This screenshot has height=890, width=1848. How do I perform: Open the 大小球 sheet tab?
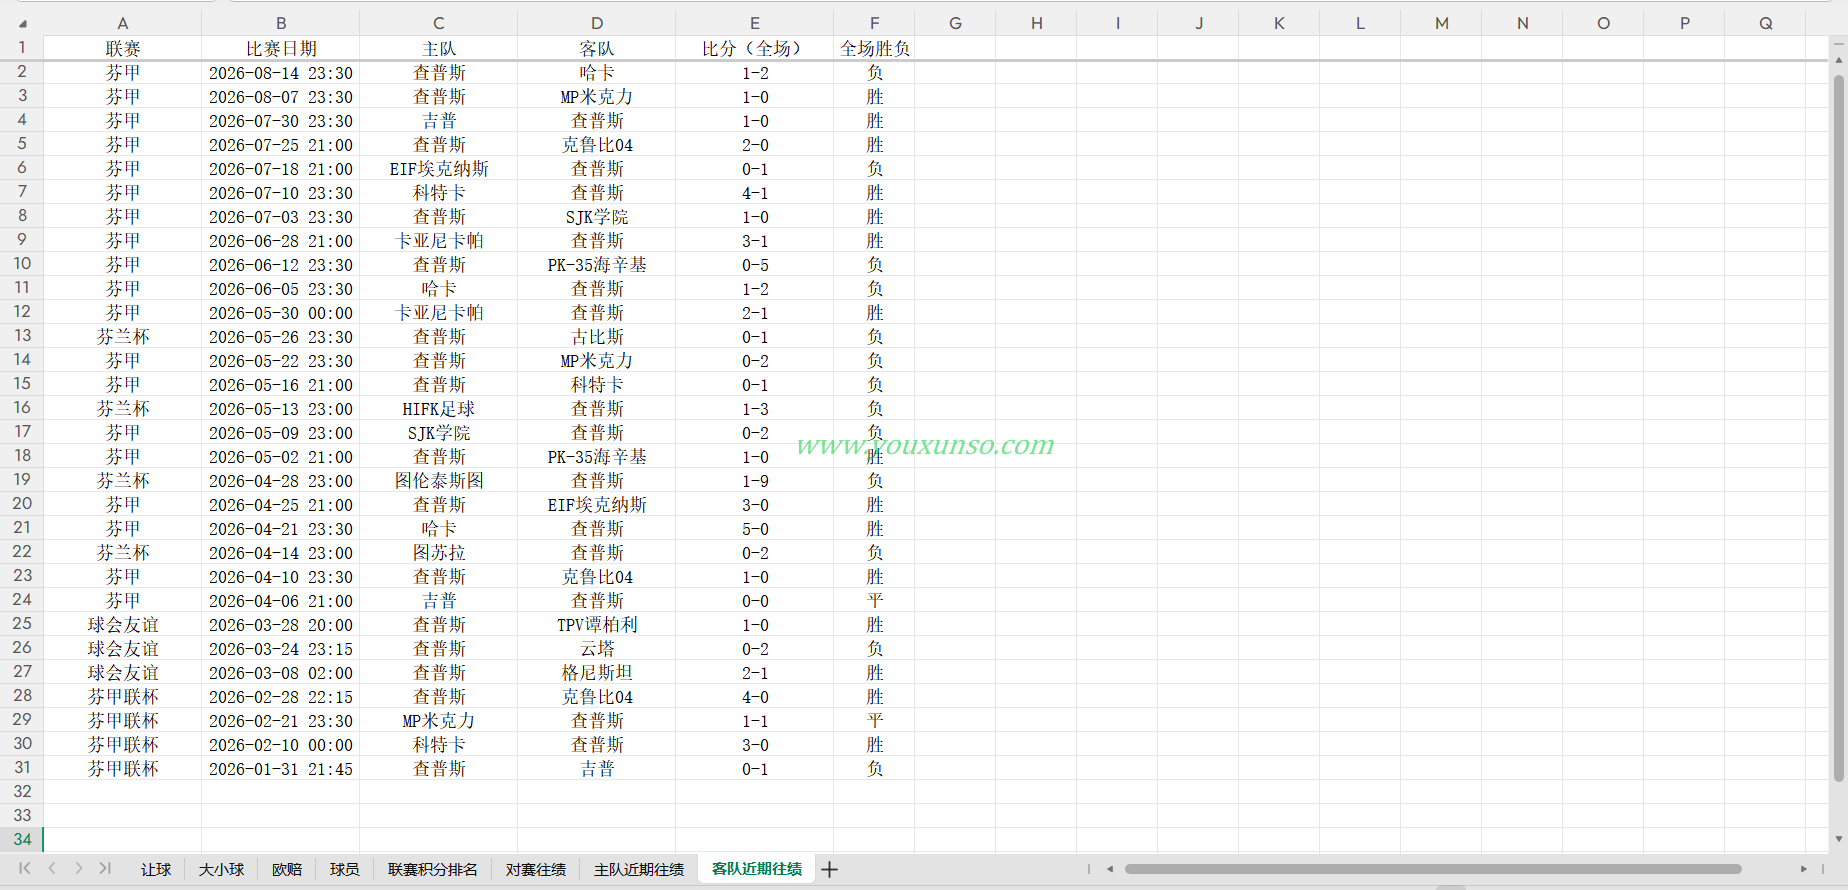[x=221, y=869]
